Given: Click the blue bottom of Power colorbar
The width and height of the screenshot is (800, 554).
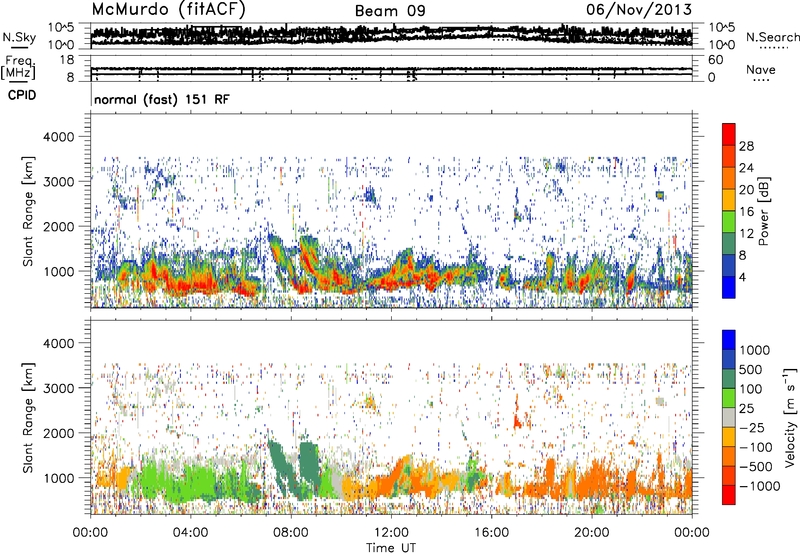Looking at the screenshot, I should 729,287.
